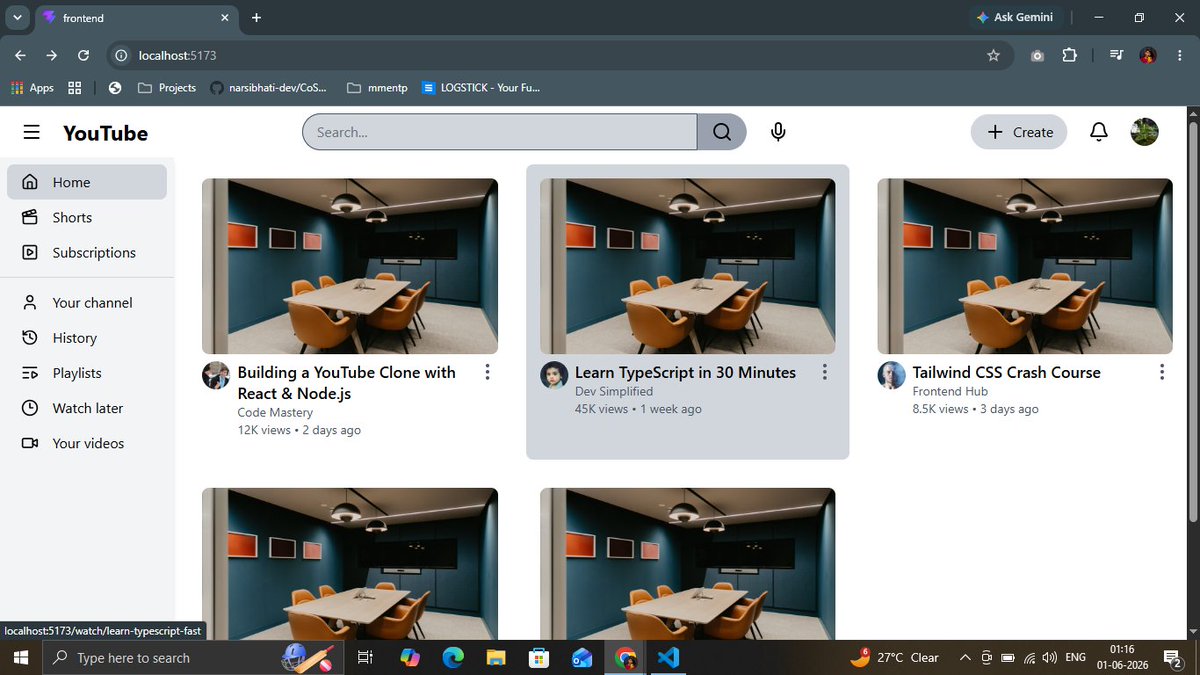1200x675 pixels.
Task: Open mmentp bookmark folder
Action: [376, 88]
